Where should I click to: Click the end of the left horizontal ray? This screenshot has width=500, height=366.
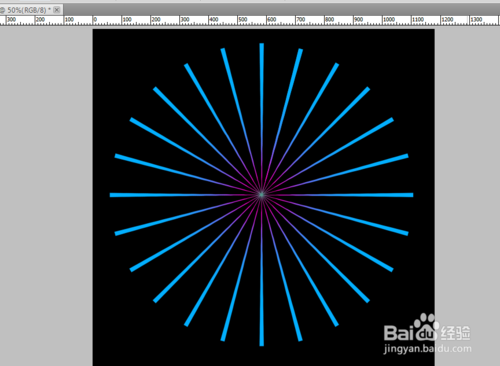[x=112, y=195]
